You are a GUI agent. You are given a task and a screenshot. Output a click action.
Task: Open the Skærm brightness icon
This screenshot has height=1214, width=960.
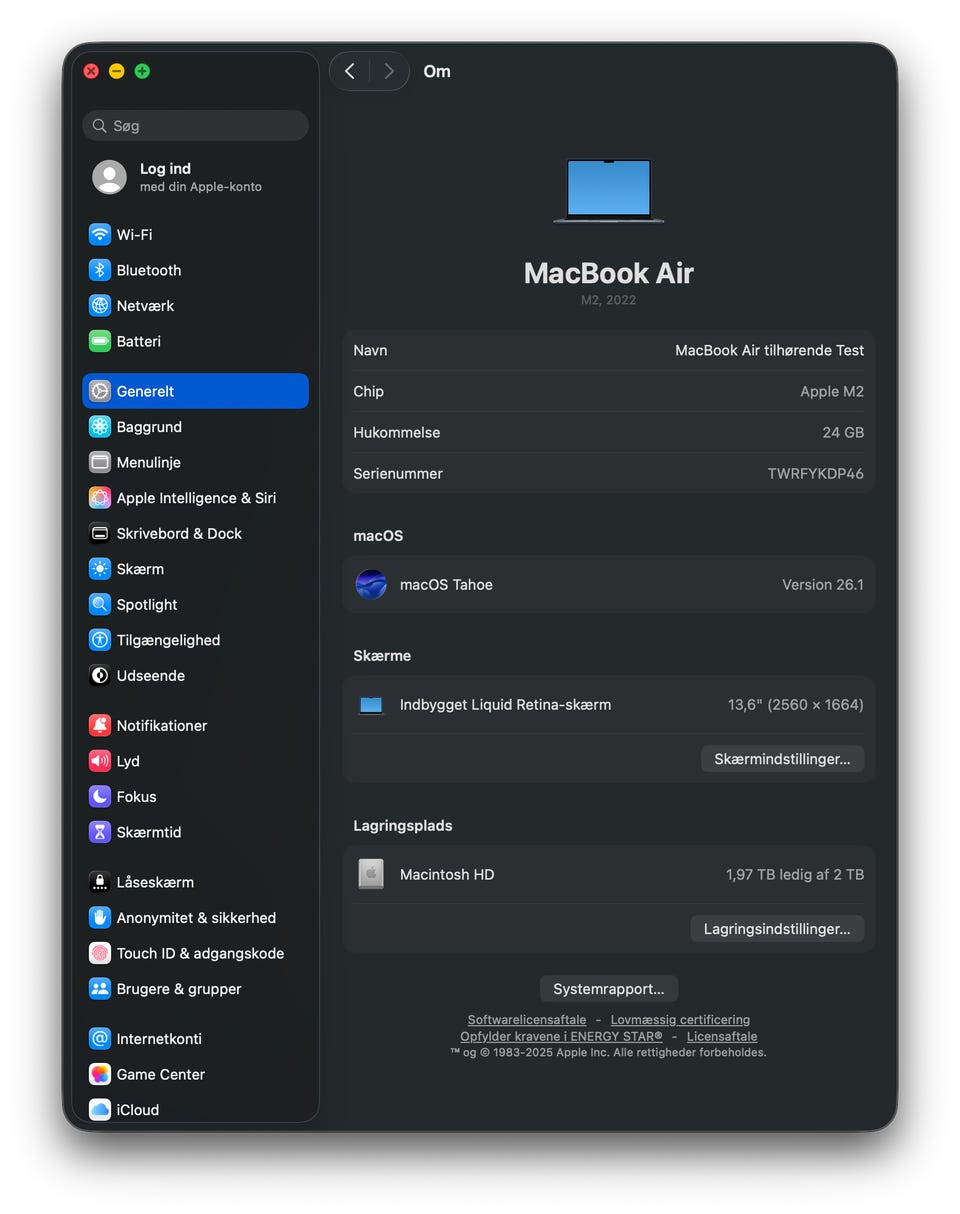[99, 569]
